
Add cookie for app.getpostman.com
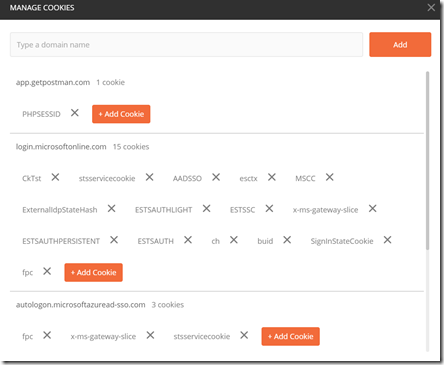[x=121, y=114]
